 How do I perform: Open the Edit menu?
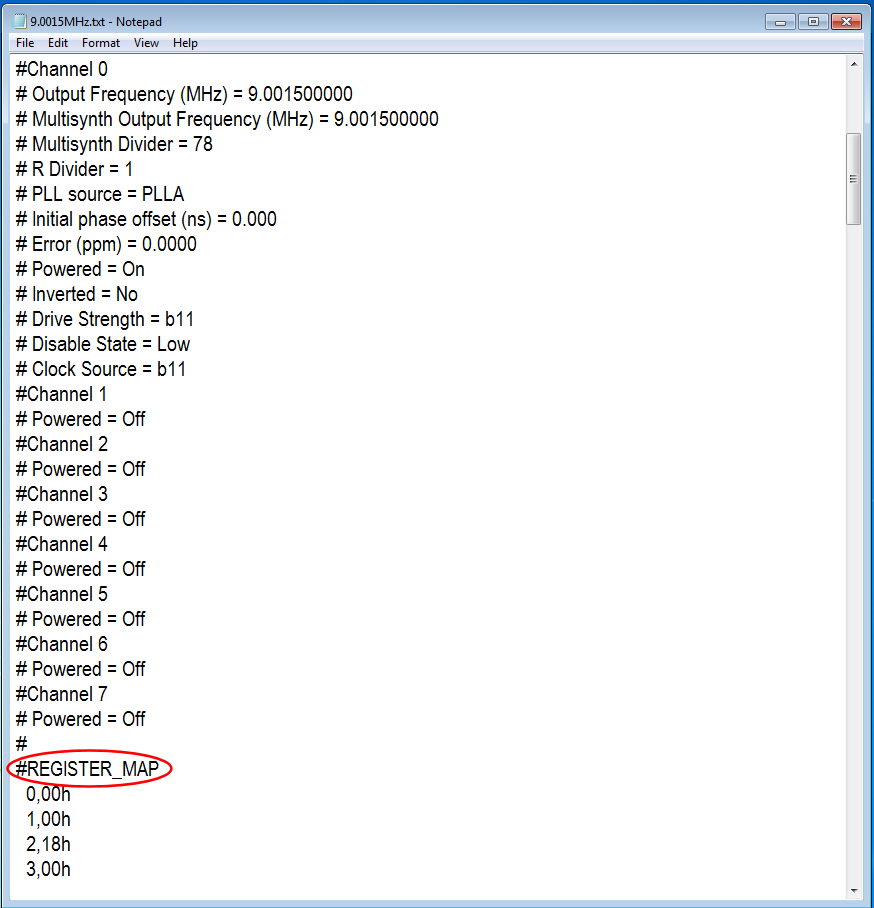coord(58,43)
